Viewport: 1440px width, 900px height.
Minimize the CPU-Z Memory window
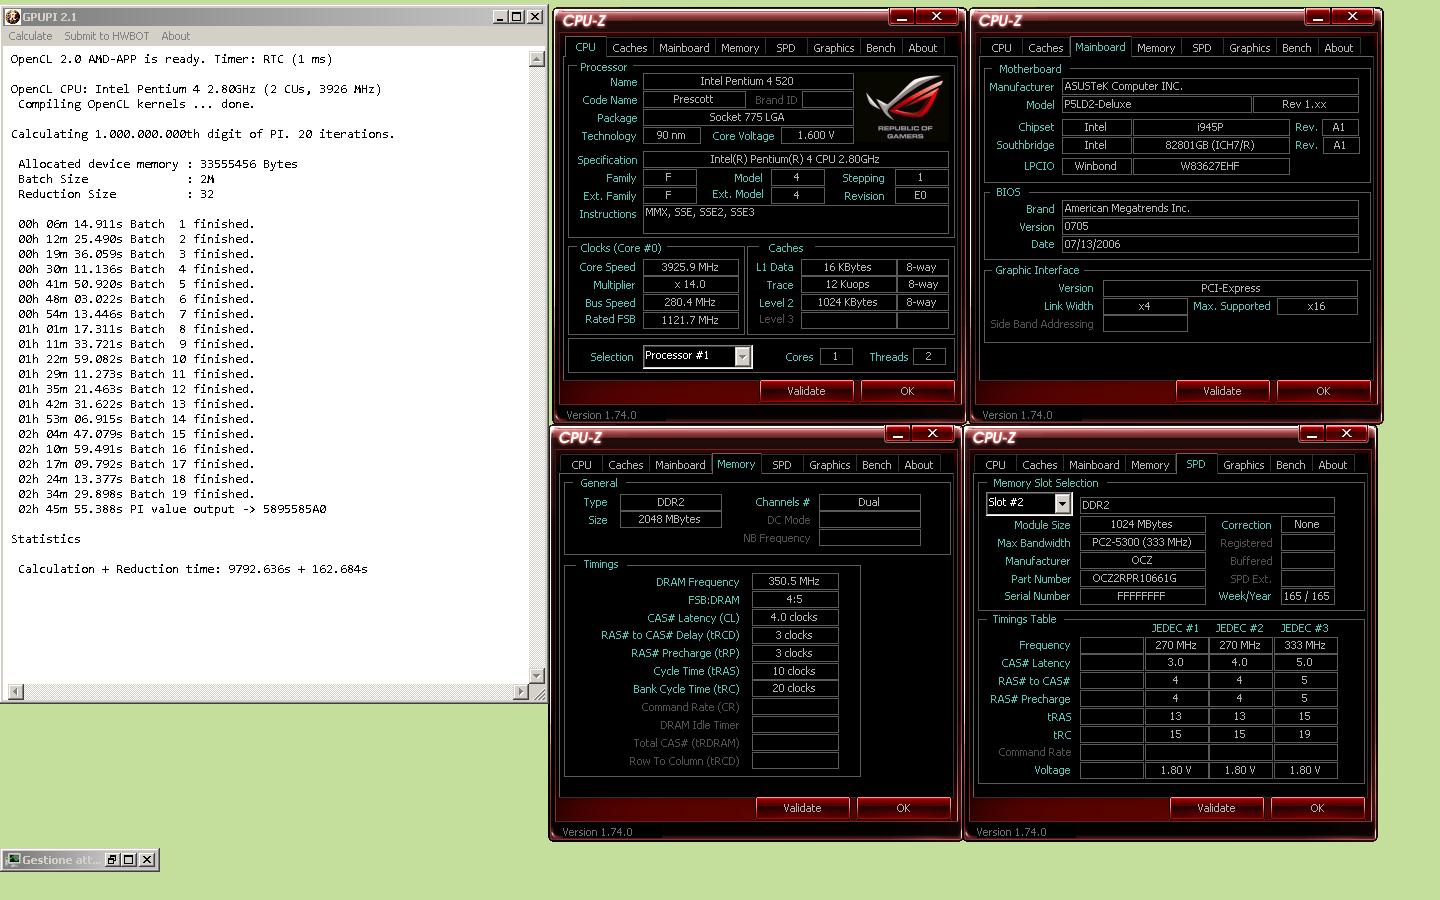[898, 434]
